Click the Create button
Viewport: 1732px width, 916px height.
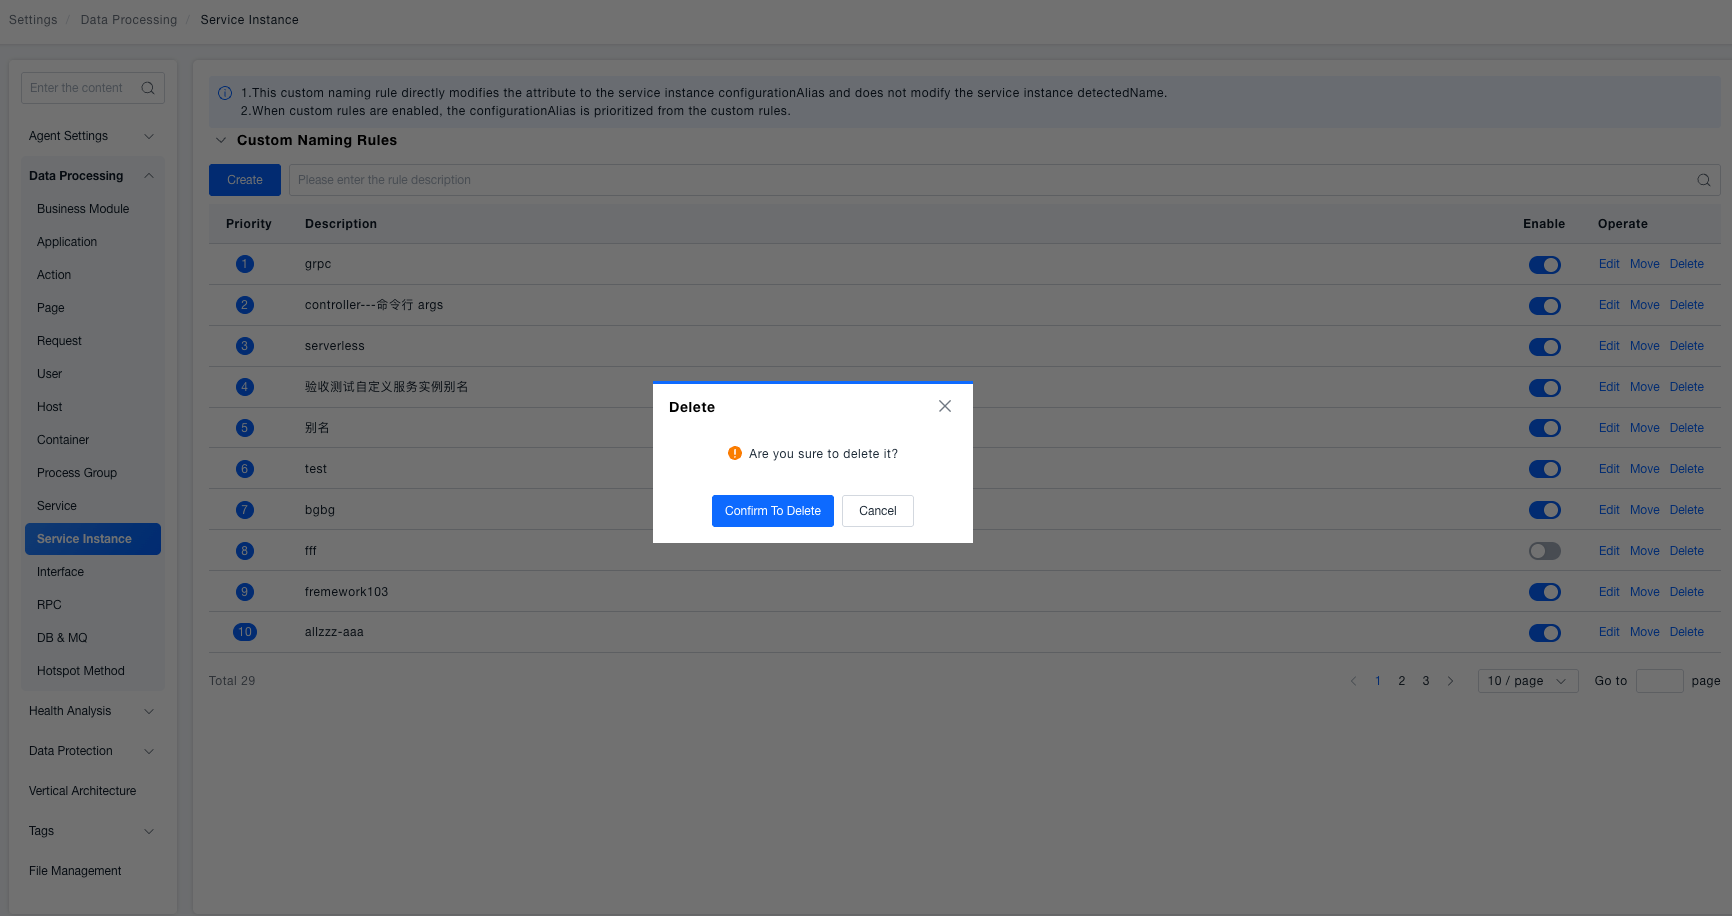click(x=245, y=180)
